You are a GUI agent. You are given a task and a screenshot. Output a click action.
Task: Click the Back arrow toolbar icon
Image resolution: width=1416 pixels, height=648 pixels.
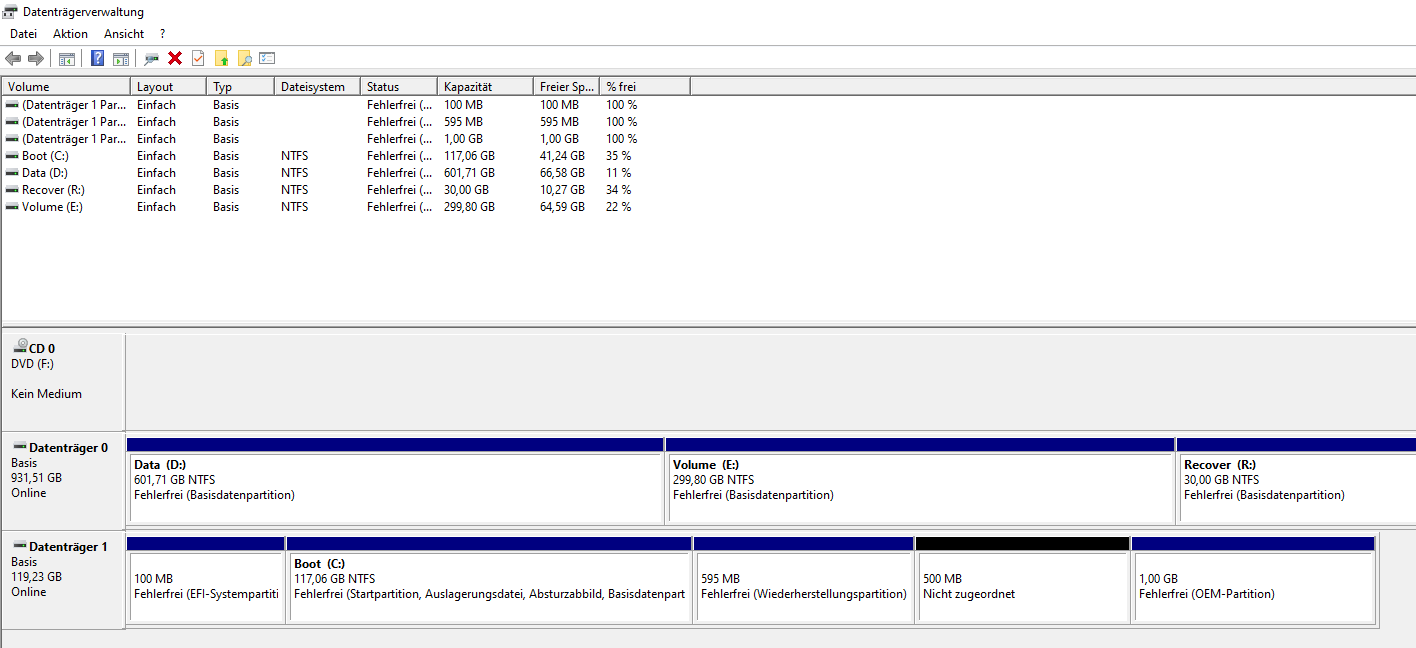(13, 58)
